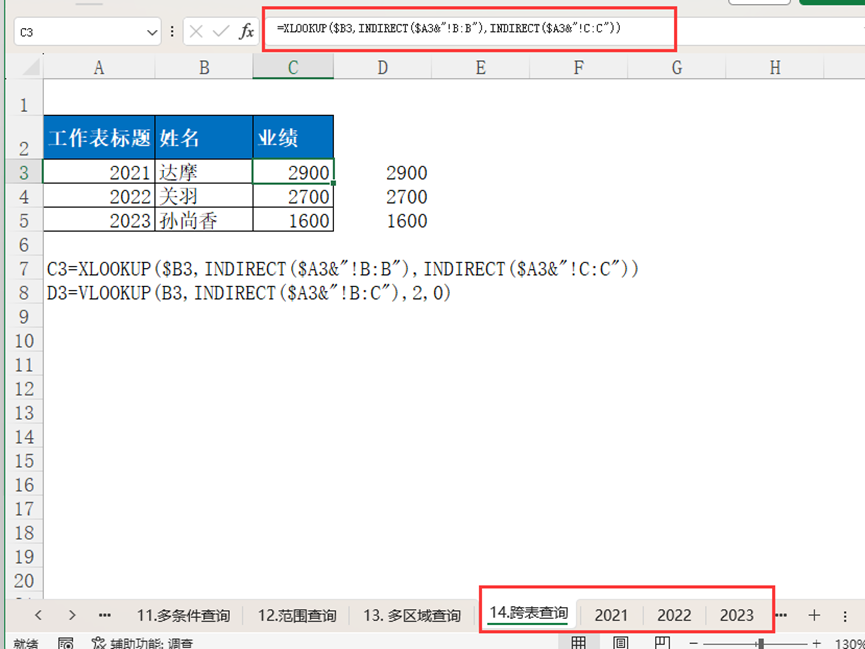Viewport: 865px width, 649px height.
Task: Select cell containing 关羽
Action: 204,196
